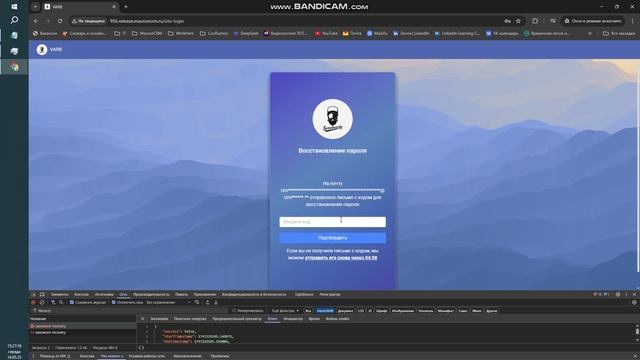The height and width of the screenshot is (360, 640).
Task: Open network search magnifier in DevTools
Action: coord(61,302)
